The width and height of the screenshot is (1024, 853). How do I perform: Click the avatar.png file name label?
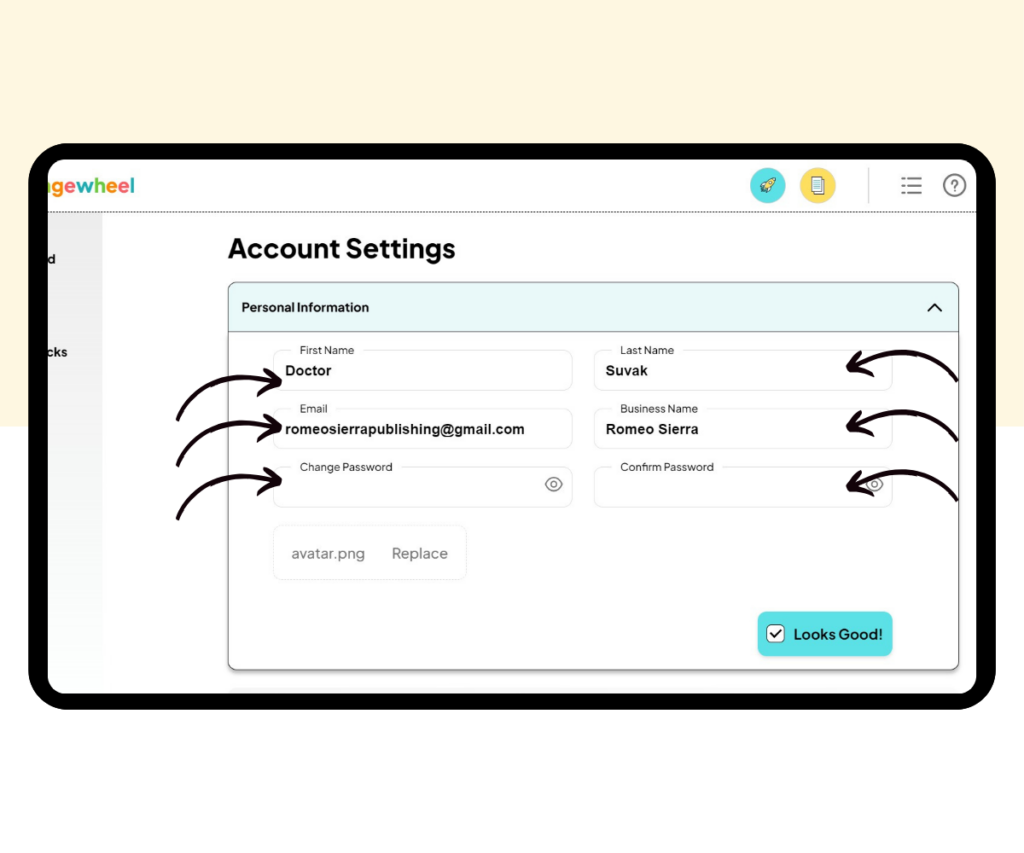pyautogui.click(x=327, y=553)
